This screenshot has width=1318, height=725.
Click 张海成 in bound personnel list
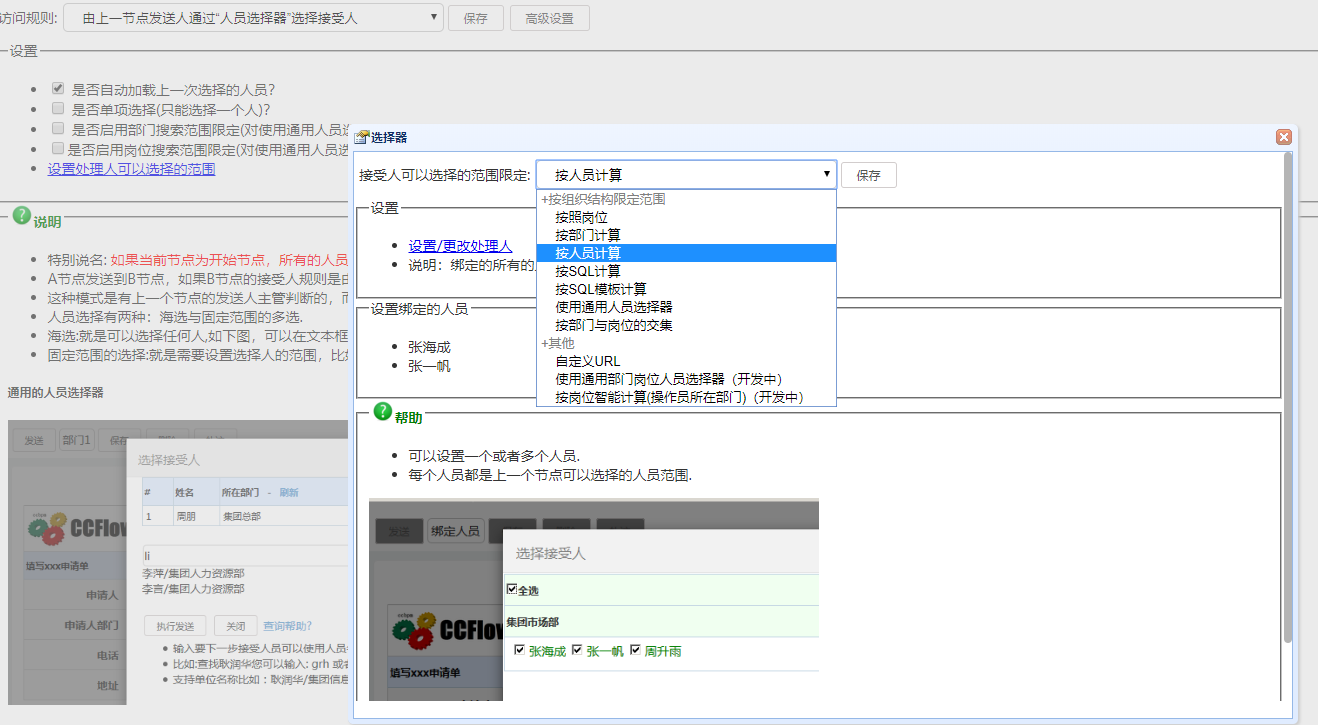click(429, 347)
